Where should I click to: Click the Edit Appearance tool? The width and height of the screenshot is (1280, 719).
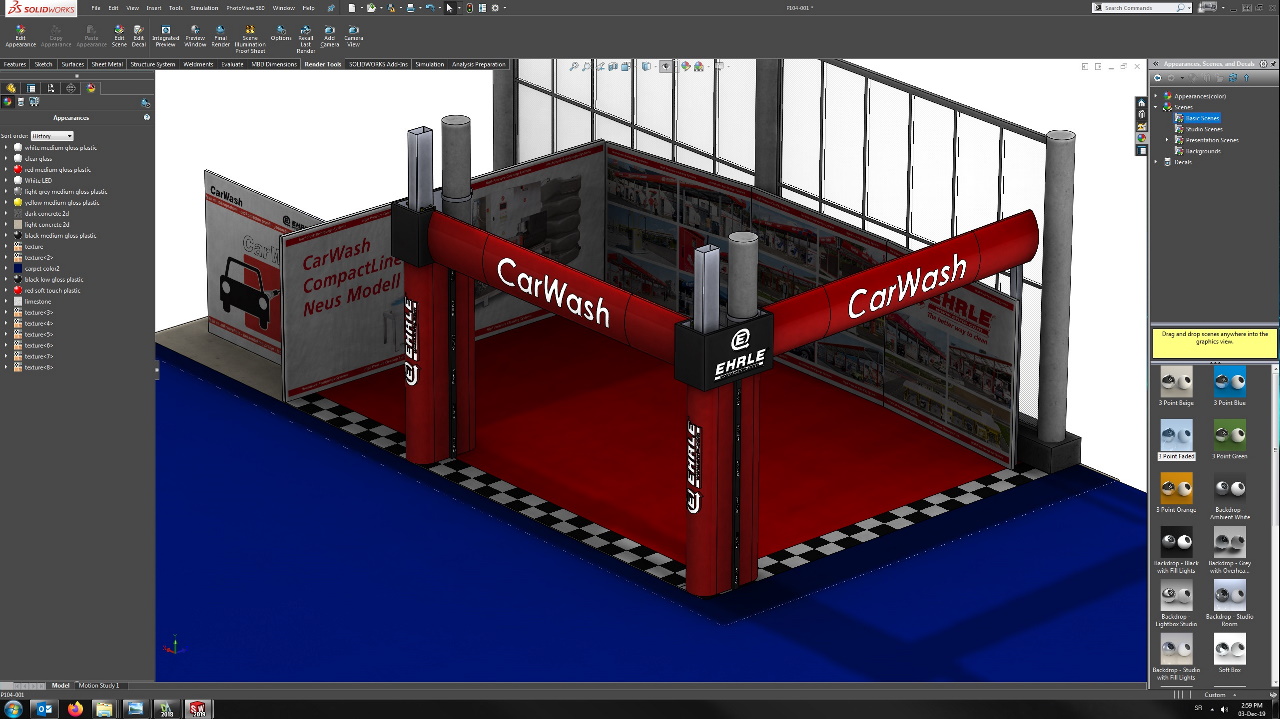click(20, 35)
